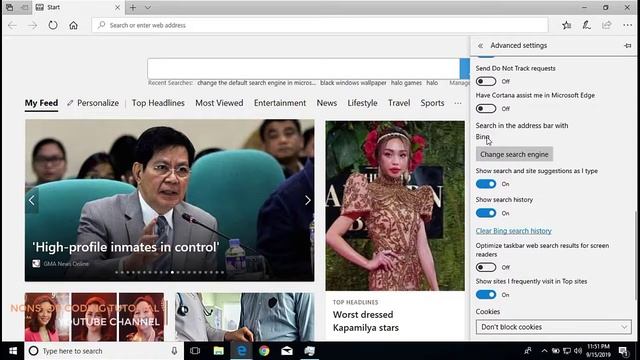The width and height of the screenshot is (640, 360).
Task: Open File Explorer from the taskbar
Action: pyautogui.click(x=218, y=351)
